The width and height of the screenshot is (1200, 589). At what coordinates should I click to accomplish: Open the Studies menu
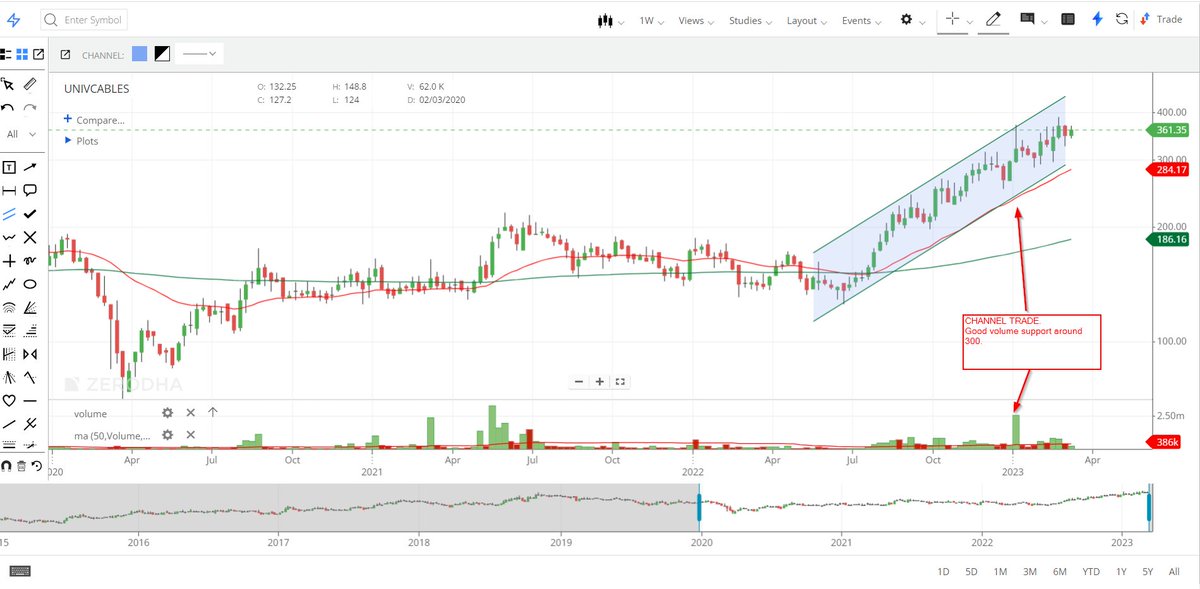(751, 20)
